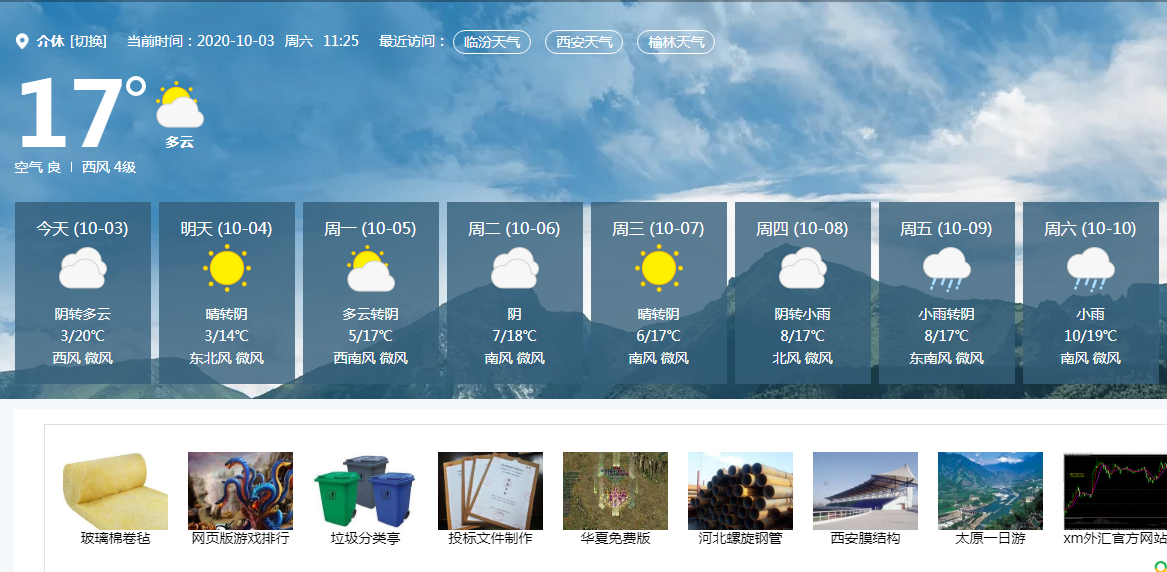Click the 周五 (10-09) date heading
Screen dimensions: 1167x572
pos(947,229)
